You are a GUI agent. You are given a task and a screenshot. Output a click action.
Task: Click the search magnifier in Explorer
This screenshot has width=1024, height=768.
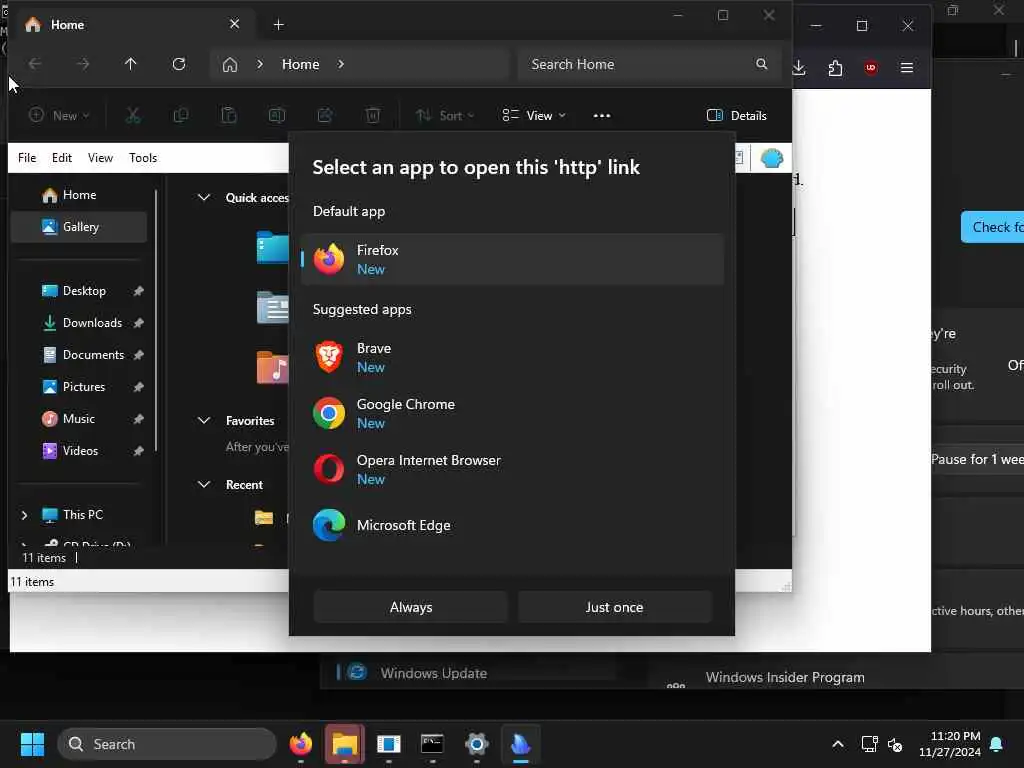coord(761,64)
